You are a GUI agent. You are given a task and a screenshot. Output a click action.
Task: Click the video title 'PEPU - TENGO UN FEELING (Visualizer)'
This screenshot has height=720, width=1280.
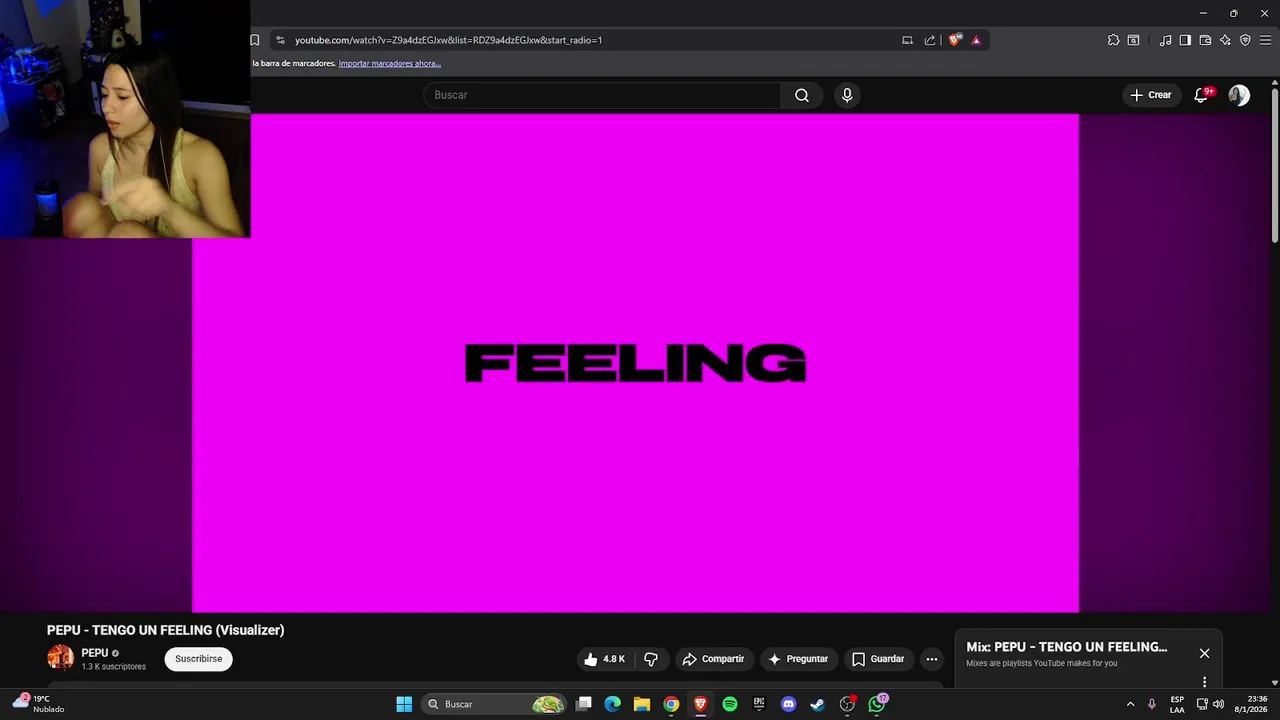pyautogui.click(x=166, y=630)
